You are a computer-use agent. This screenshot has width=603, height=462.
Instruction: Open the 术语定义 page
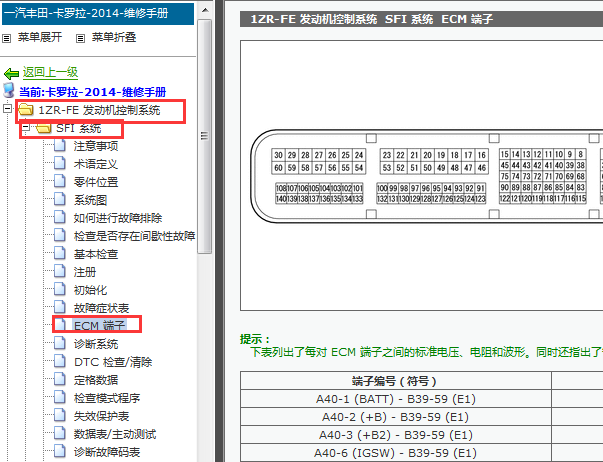point(96,164)
